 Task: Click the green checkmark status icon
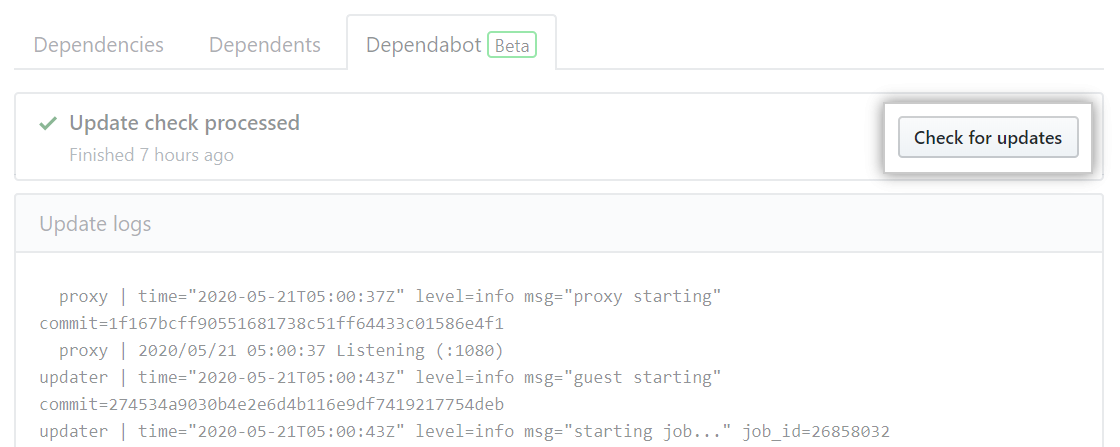click(47, 123)
